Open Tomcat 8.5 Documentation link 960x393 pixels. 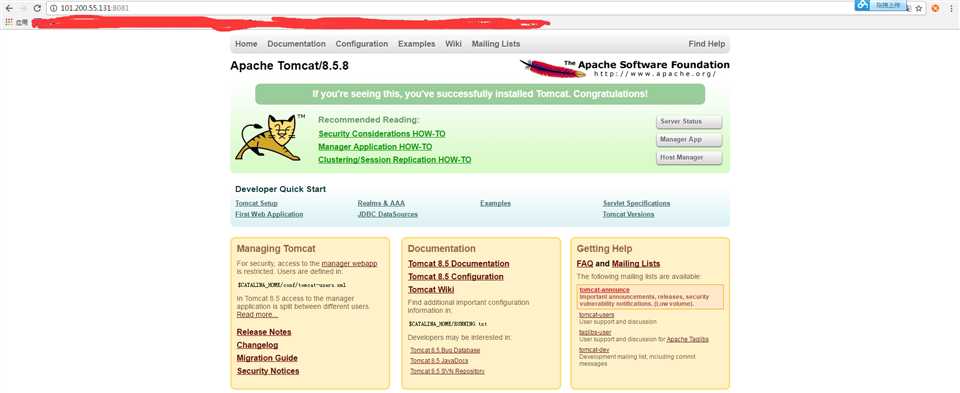[x=459, y=264]
